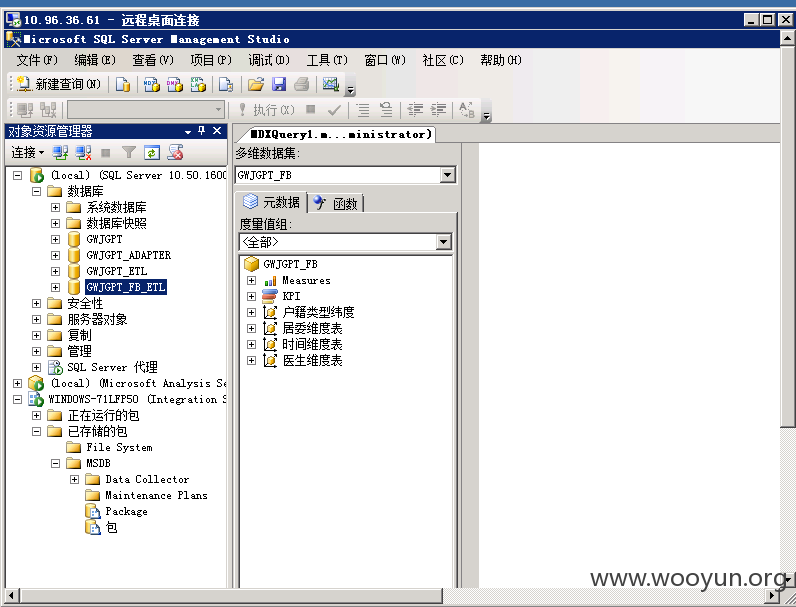
Task: Open the 查看 menu
Action: (152, 60)
